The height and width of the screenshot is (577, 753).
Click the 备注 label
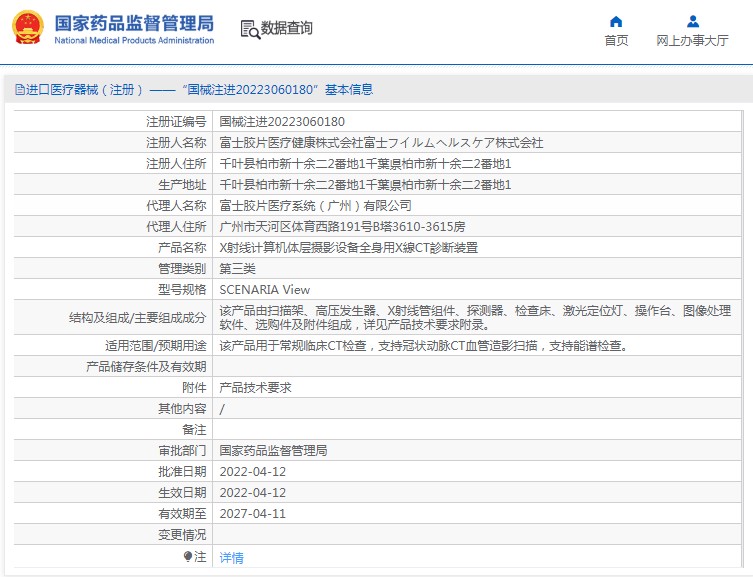tap(194, 430)
